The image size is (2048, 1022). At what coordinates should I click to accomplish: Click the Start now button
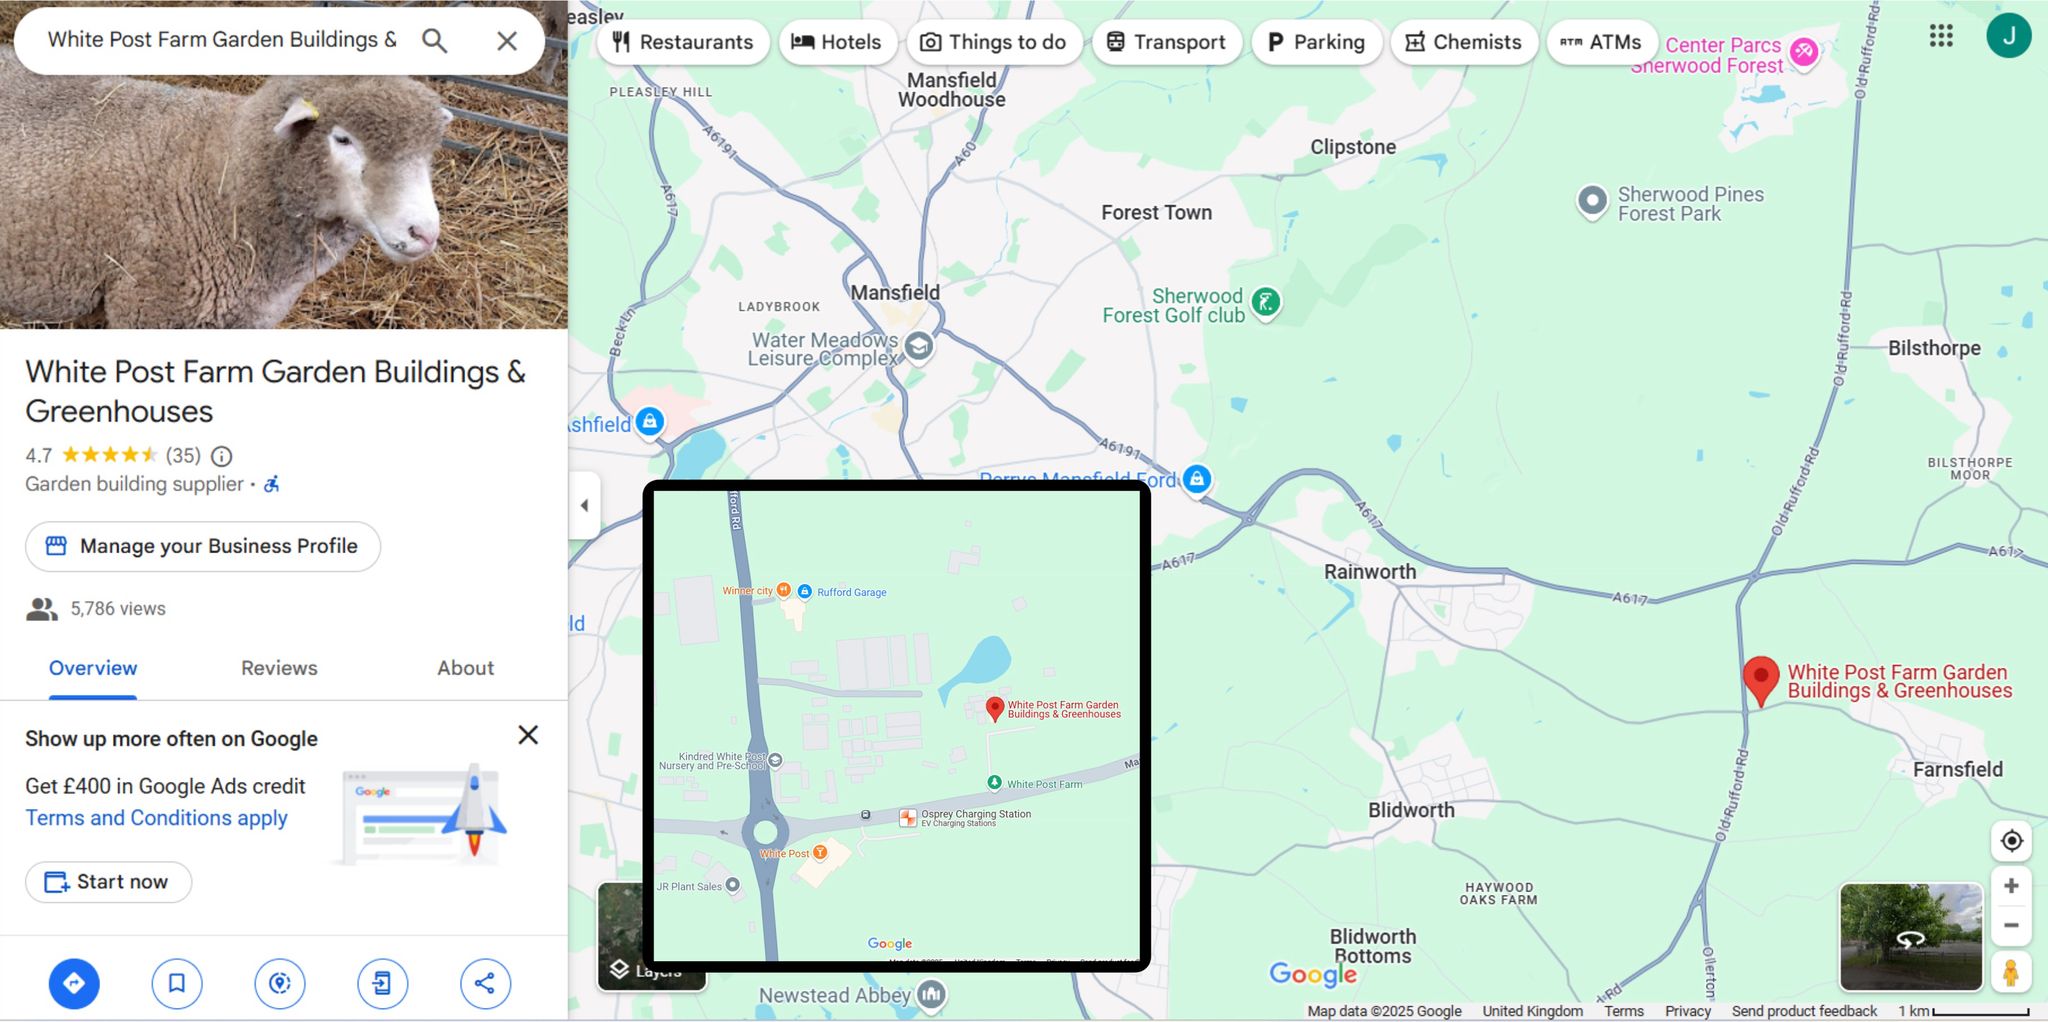click(108, 882)
